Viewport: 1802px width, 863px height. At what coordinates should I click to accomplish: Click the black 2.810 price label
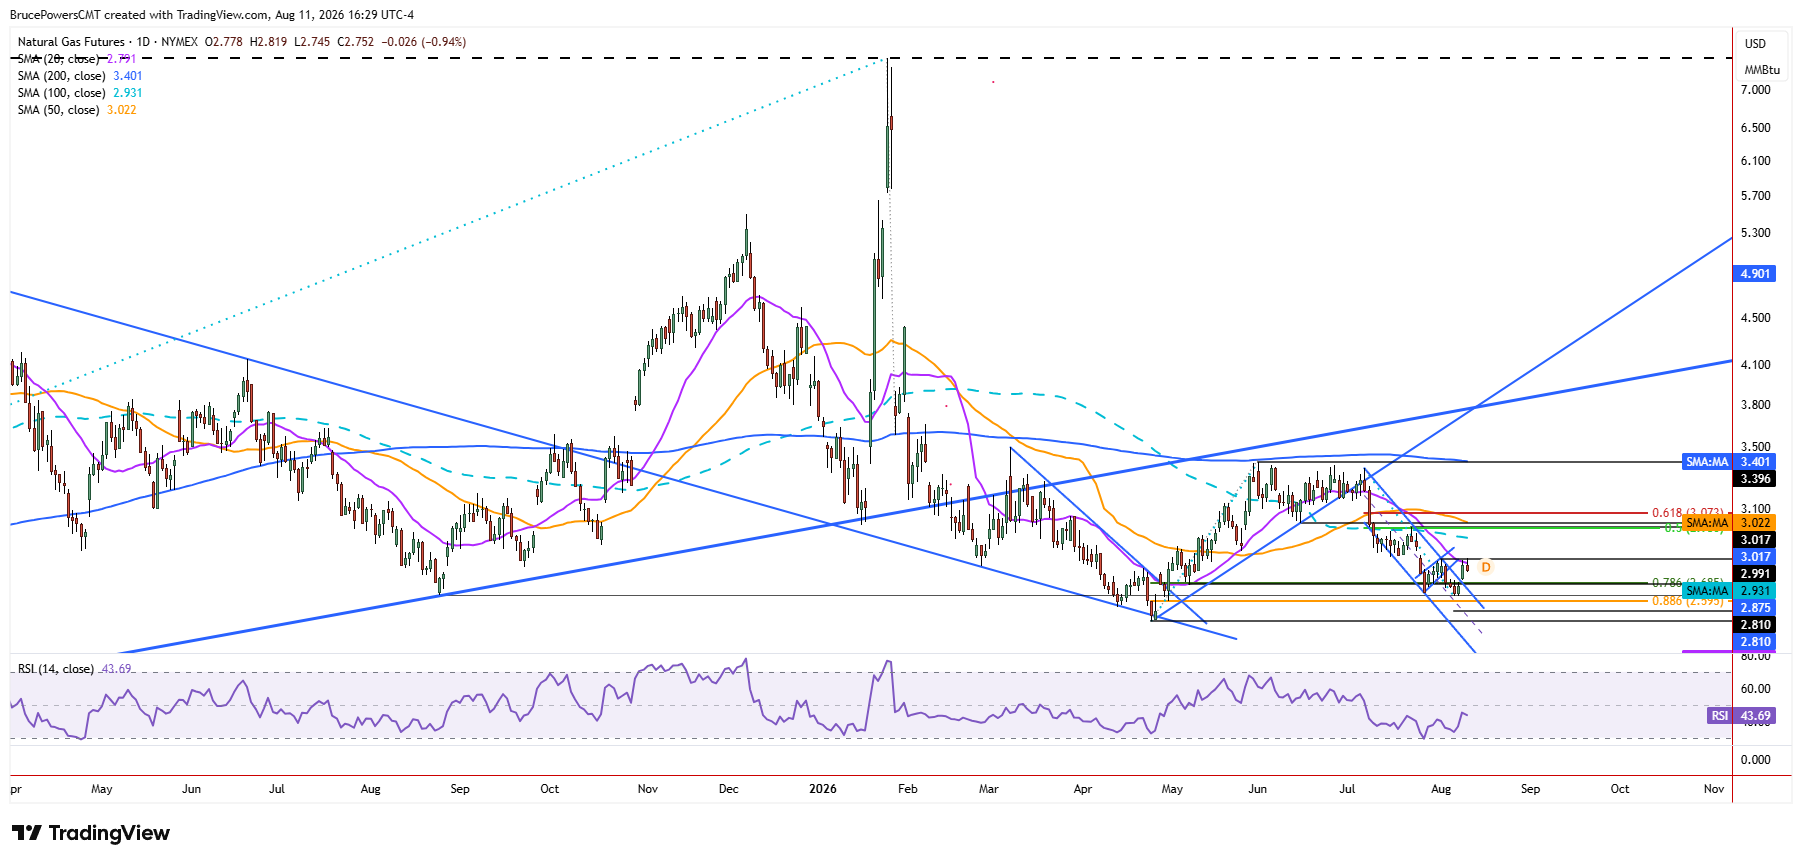pos(1755,625)
